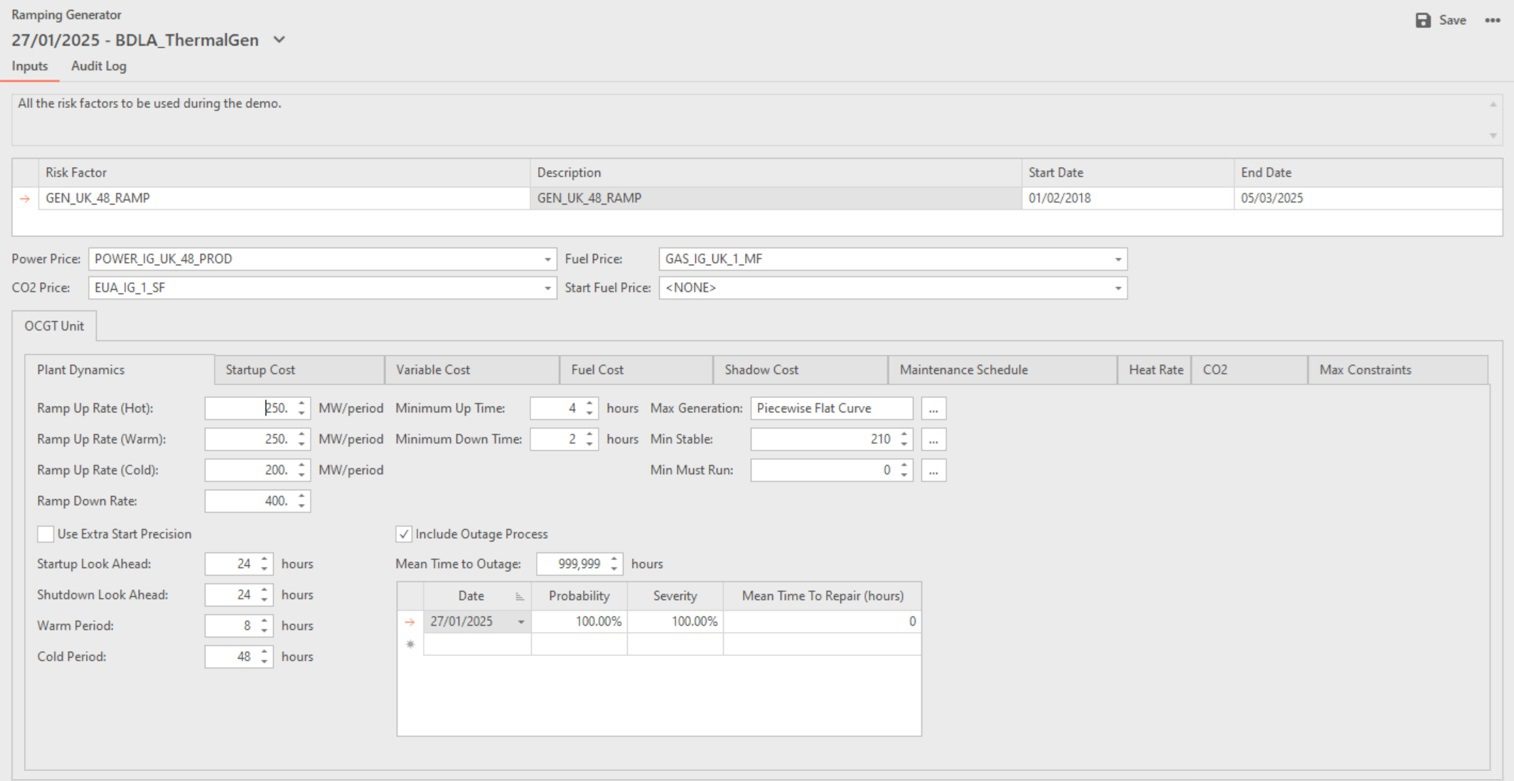Click the Ramp Up Rate (Warm) stepper arrows
The height and width of the screenshot is (781, 1514).
302,439
